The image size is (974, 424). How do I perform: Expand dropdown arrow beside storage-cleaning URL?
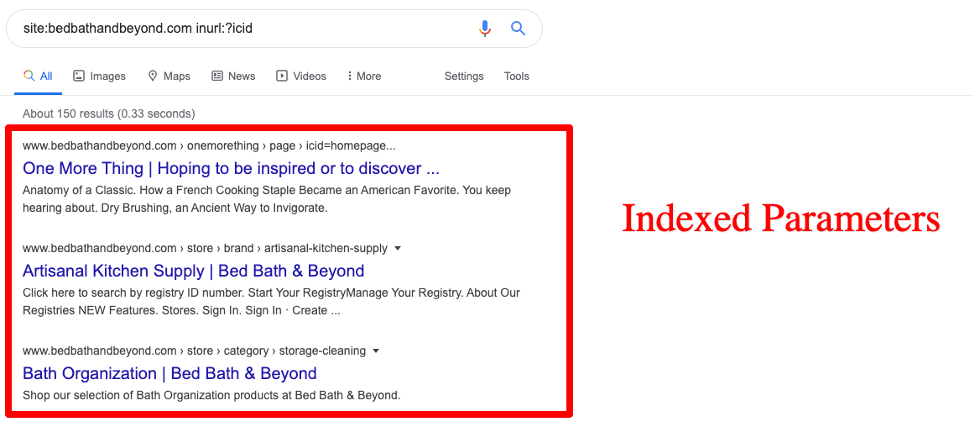coord(376,351)
